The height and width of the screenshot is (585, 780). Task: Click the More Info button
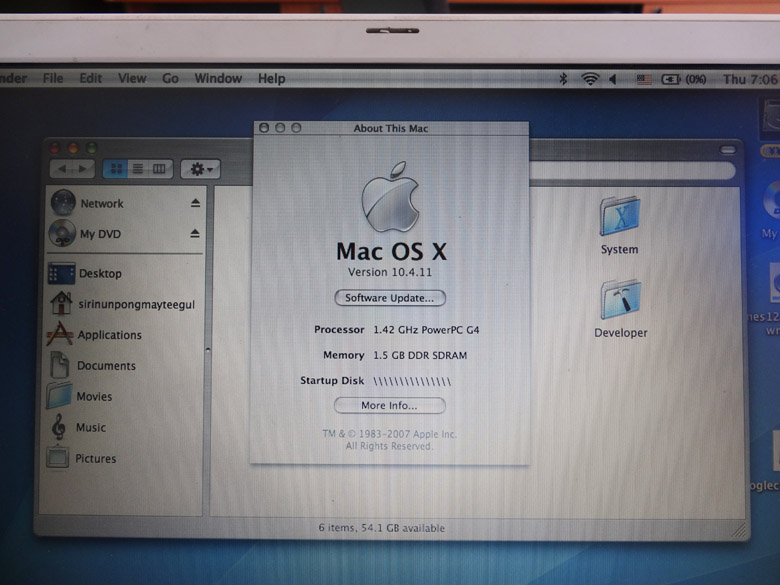pos(390,405)
